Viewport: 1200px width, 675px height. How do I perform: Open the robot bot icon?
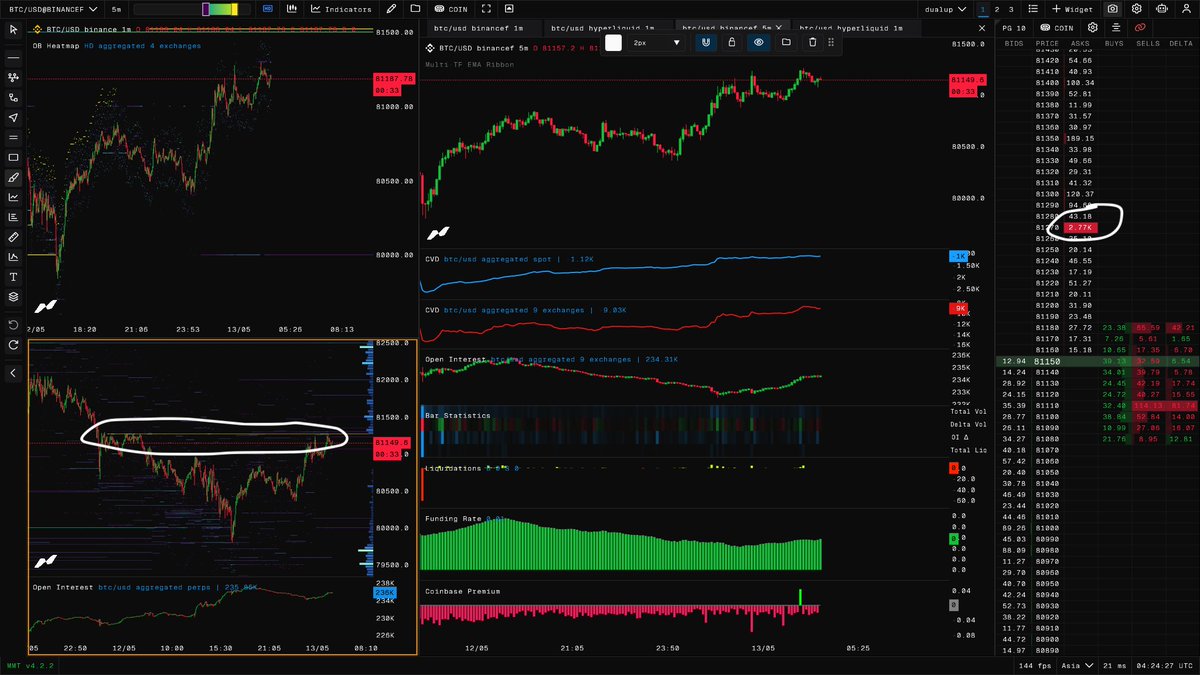(1160, 9)
